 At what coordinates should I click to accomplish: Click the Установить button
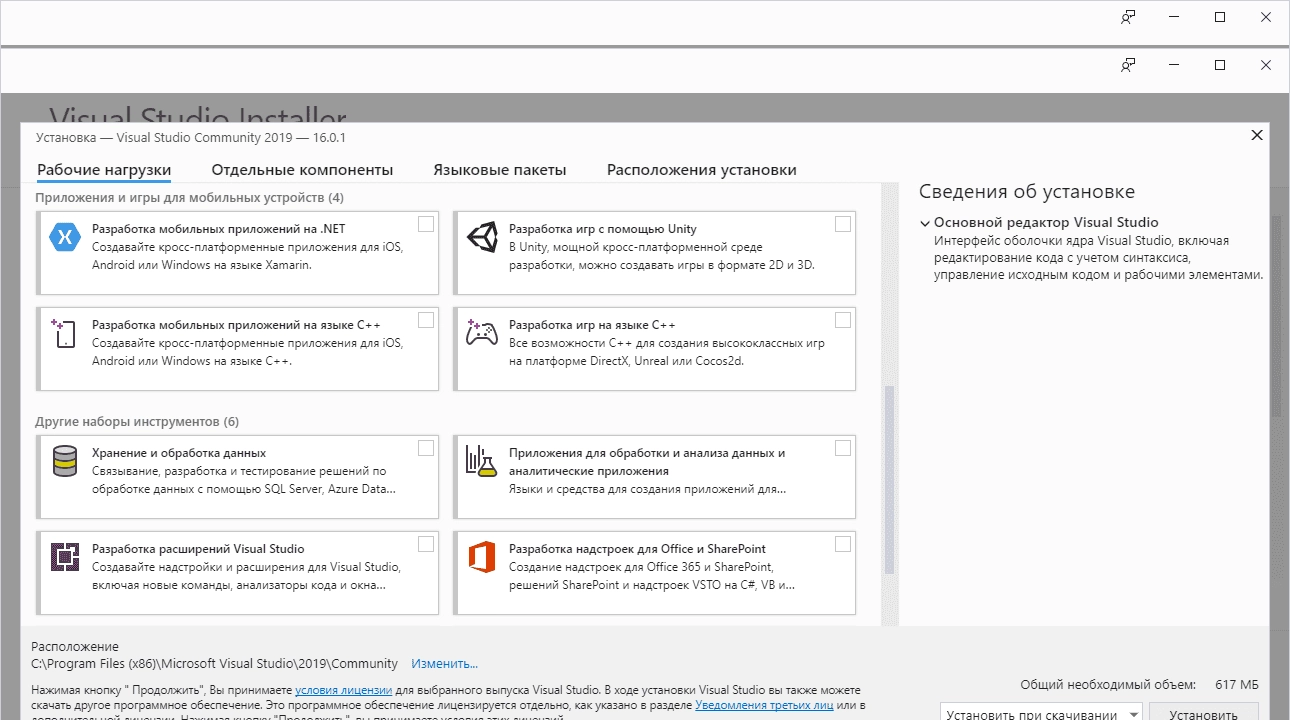coord(1203,714)
